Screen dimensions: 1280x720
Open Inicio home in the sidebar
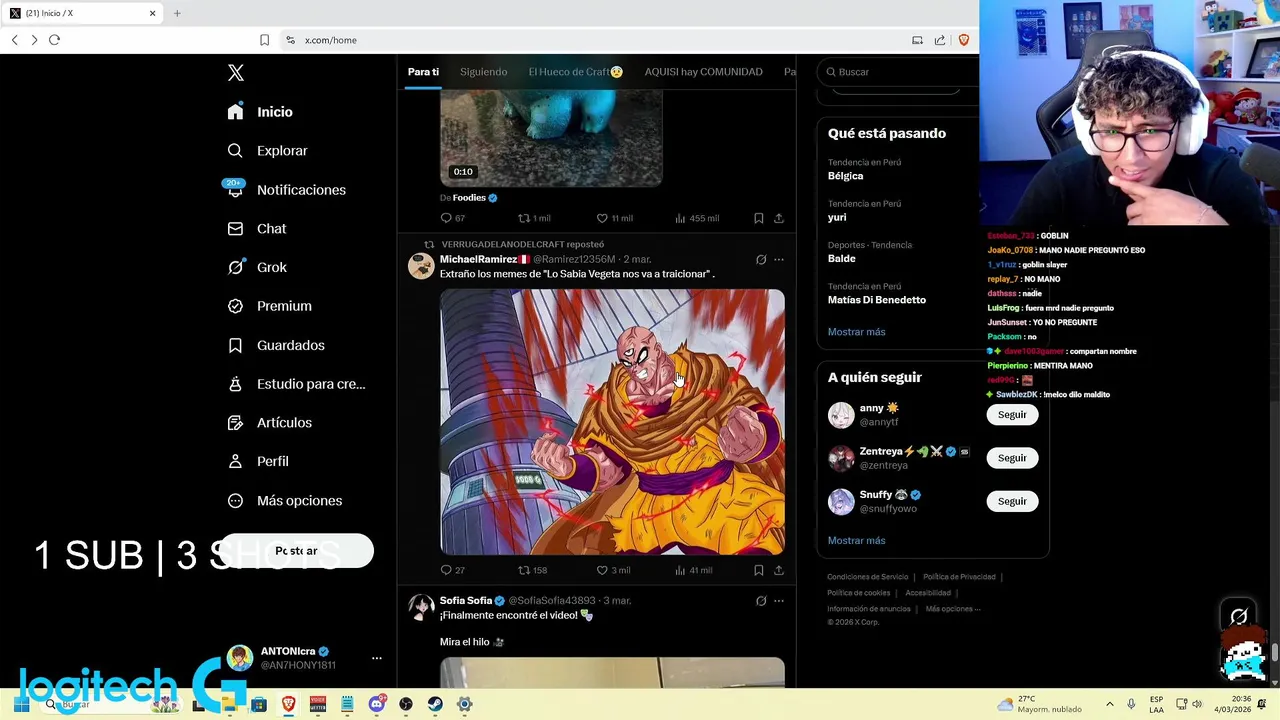tap(260, 112)
